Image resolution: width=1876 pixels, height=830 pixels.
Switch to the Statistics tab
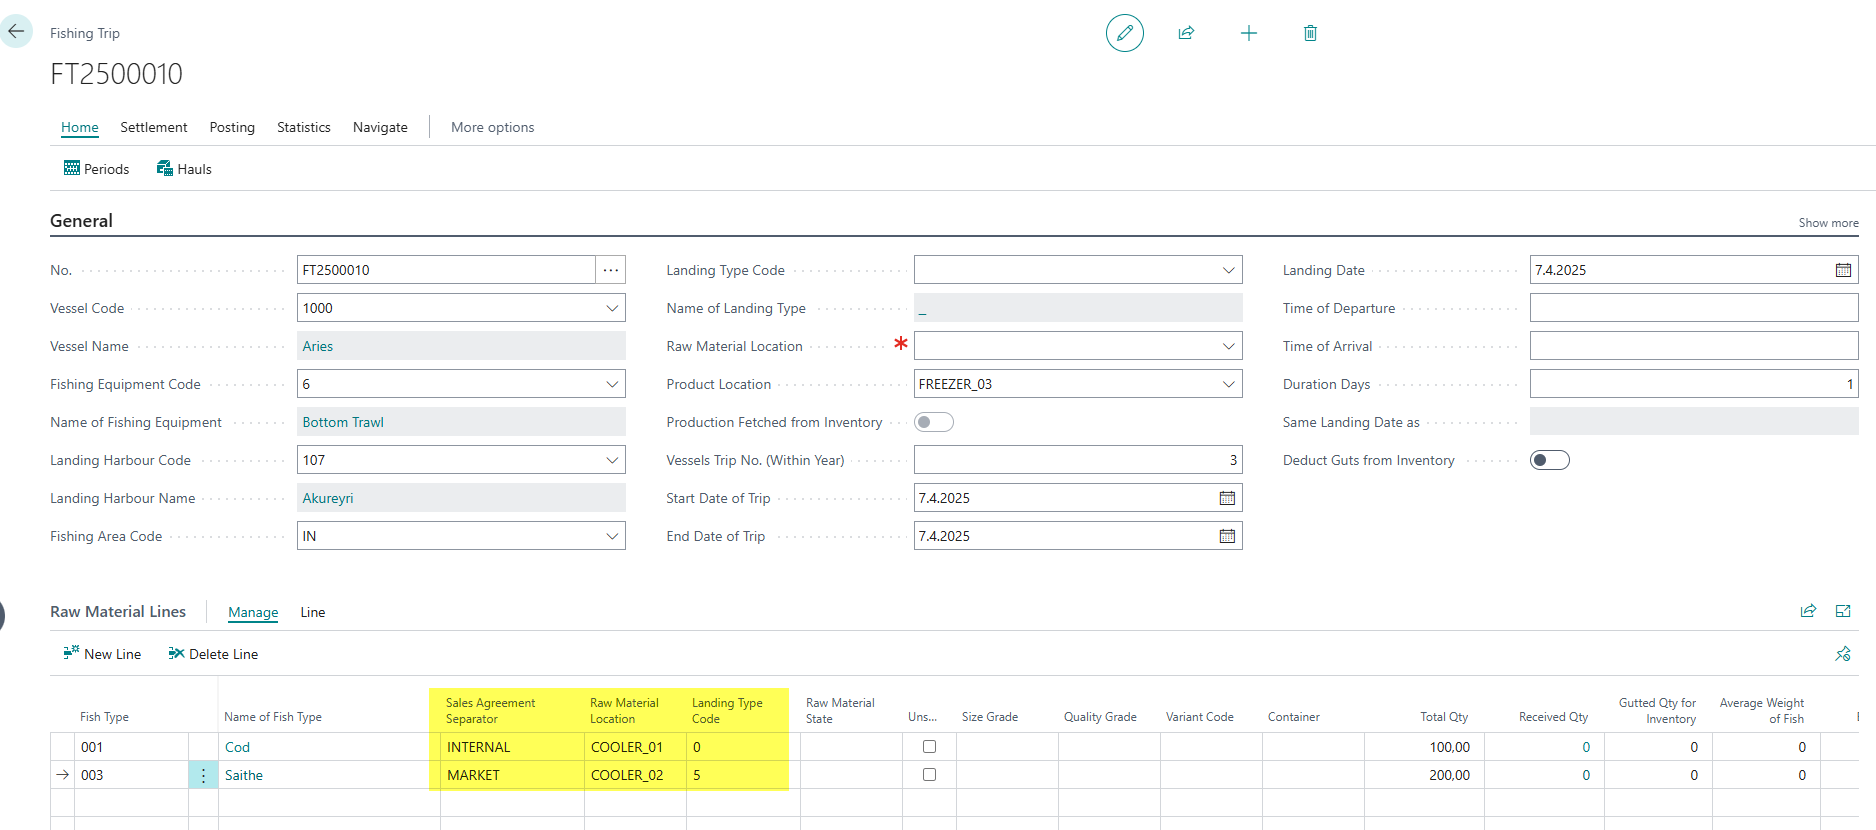pos(303,127)
